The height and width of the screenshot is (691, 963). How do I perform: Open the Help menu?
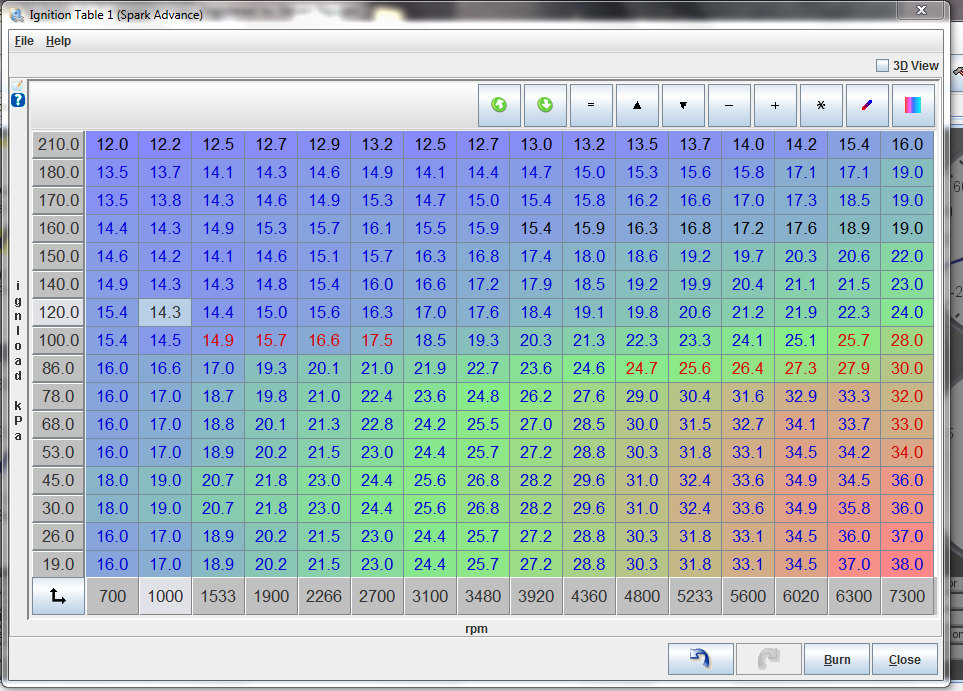click(x=58, y=41)
